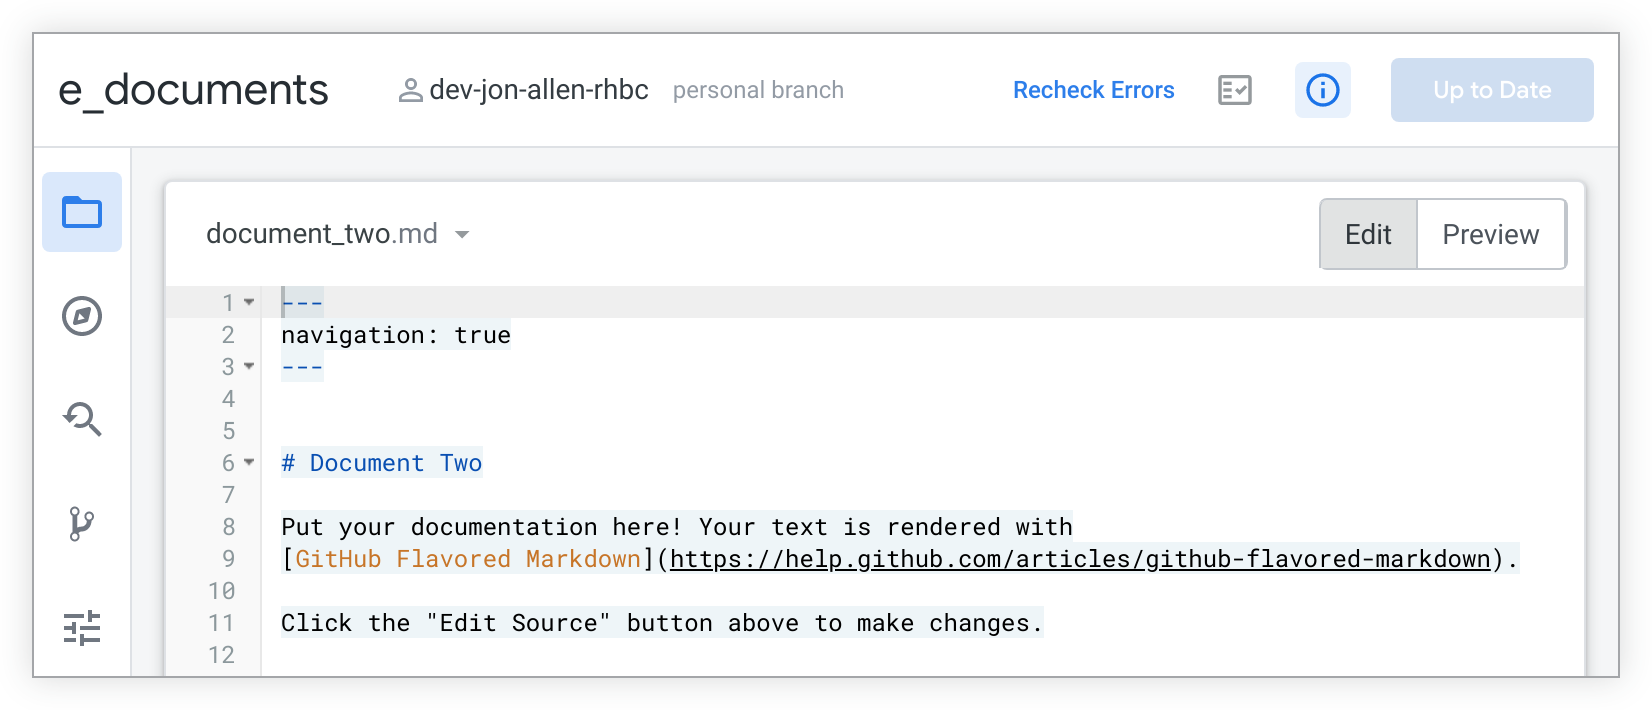Image resolution: width=1652 pixels, height=710 pixels.
Task: Select the Edit tab
Action: pos(1368,234)
